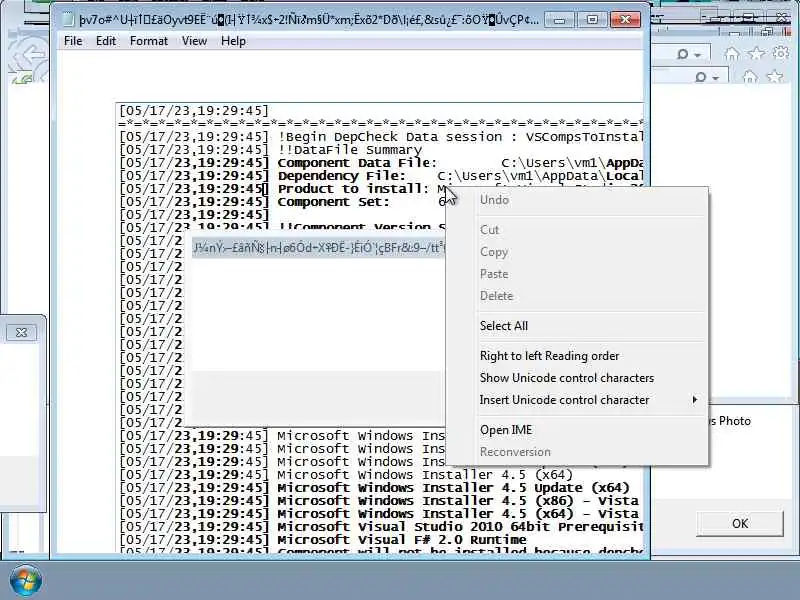Select Insert Unicode control character entry
The width and height of the screenshot is (800, 600).
pos(577,400)
